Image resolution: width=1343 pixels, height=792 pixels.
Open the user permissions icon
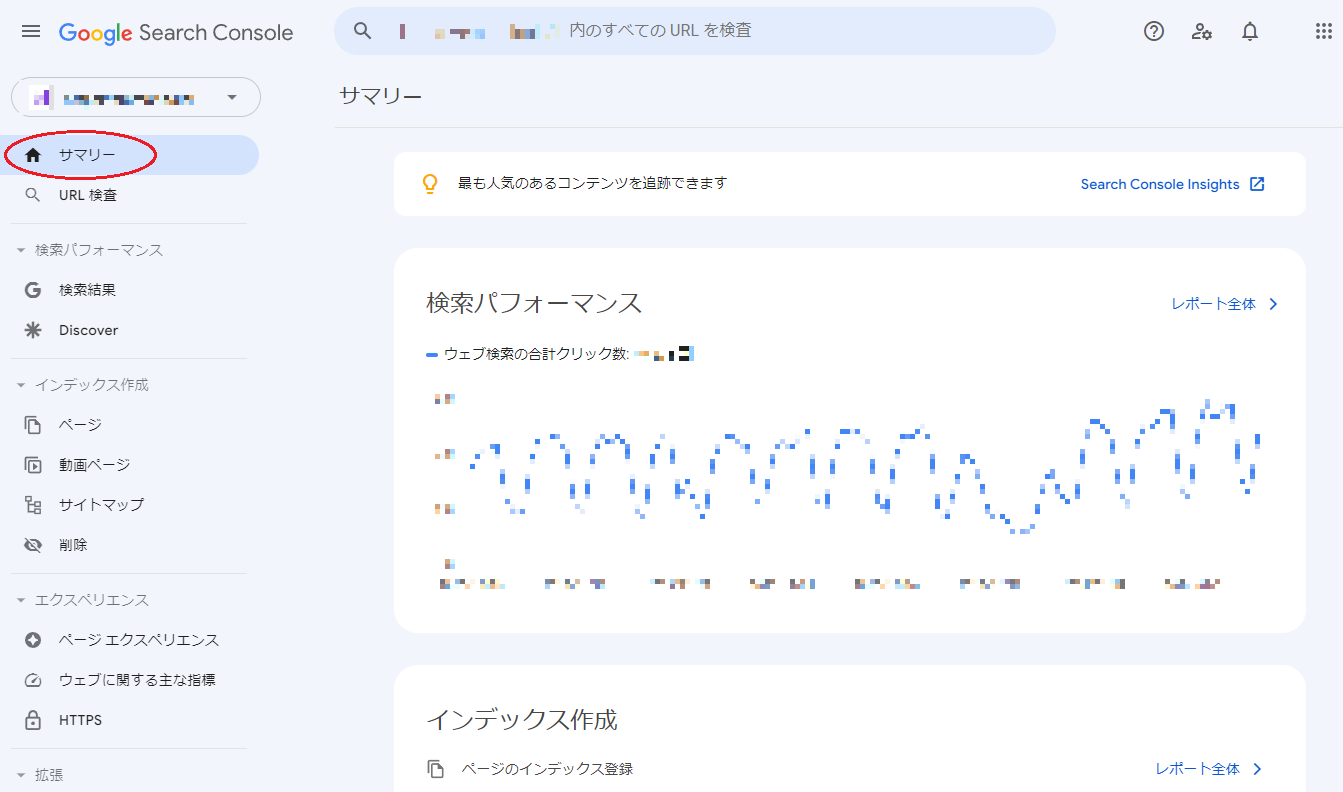[x=1201, y=31]
